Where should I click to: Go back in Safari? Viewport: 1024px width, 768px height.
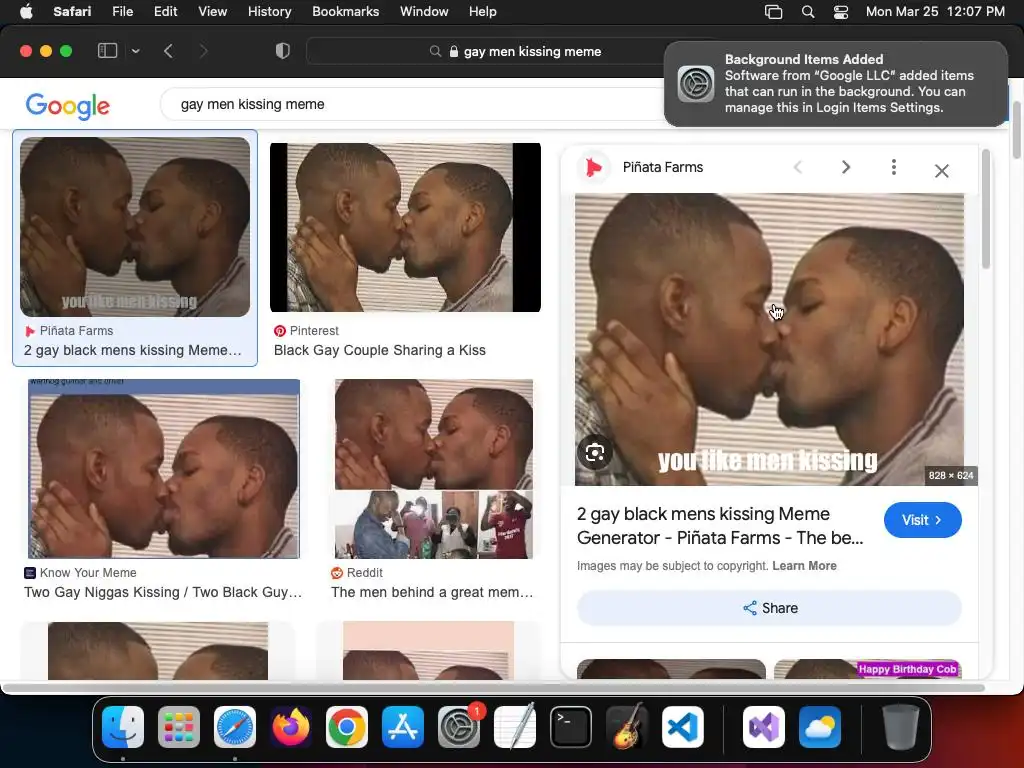pyautogui.click(x=168, y=51)
